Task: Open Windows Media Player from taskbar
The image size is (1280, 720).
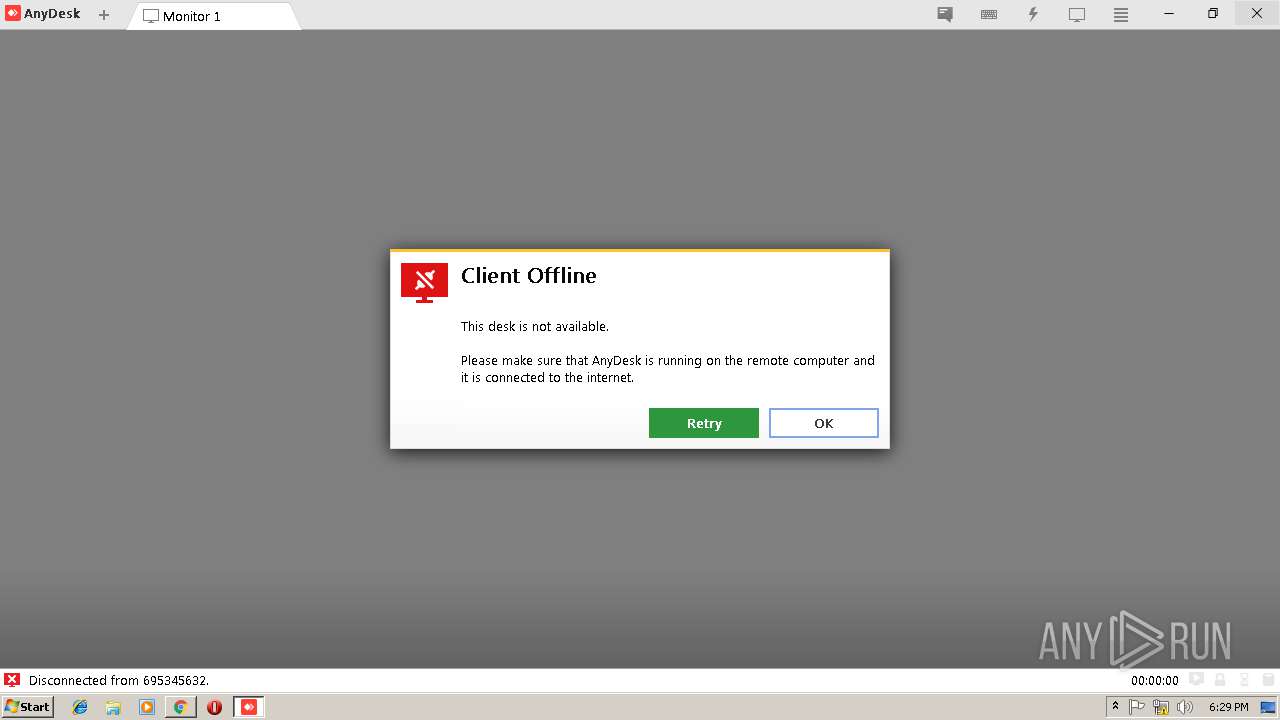Action: click(x=147, y=707)
